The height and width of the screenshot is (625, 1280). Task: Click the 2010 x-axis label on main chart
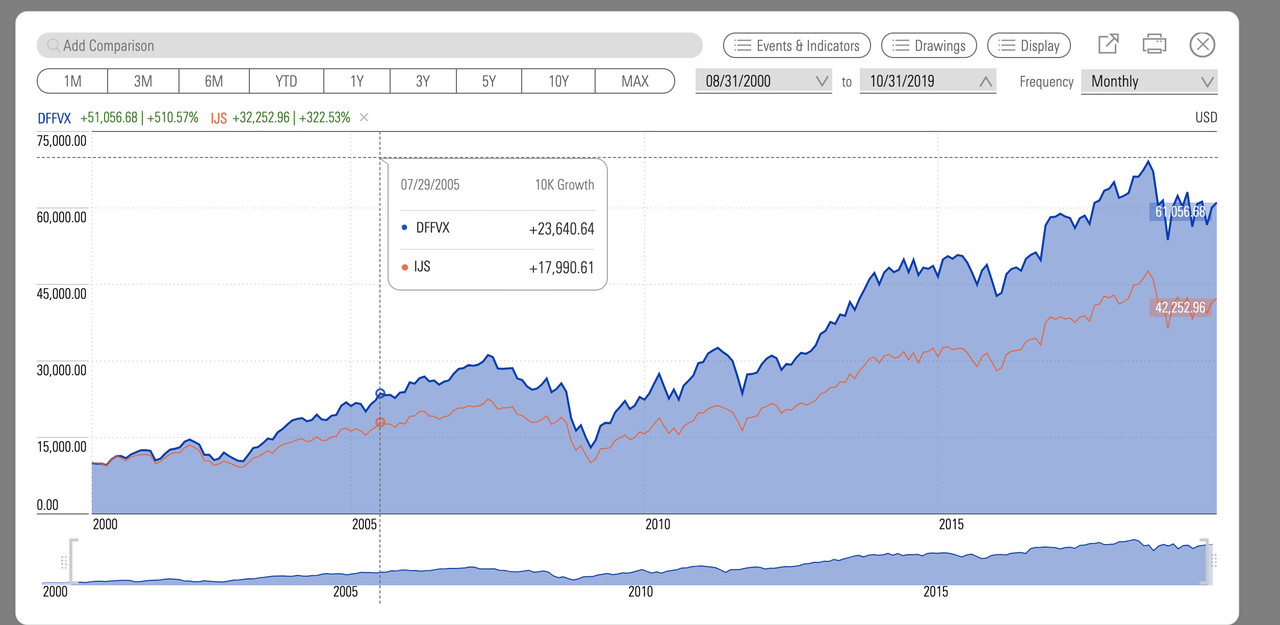point(658,524)
